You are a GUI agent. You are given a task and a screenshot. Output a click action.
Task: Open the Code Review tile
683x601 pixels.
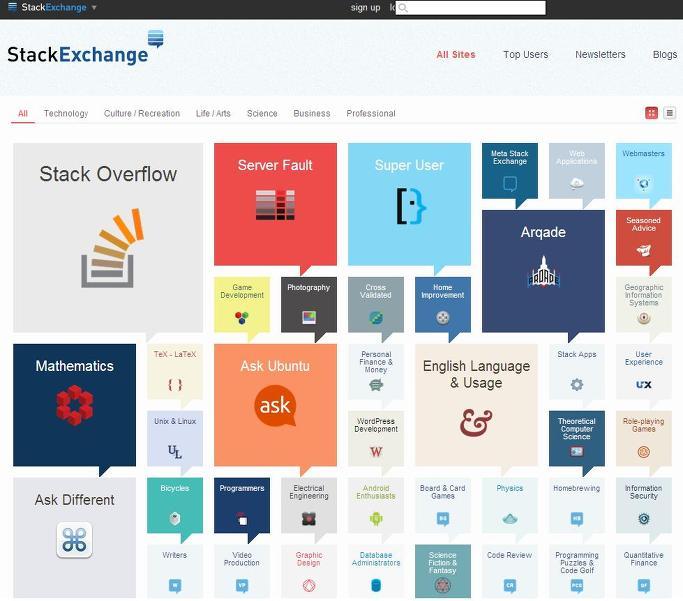point(510,571)
